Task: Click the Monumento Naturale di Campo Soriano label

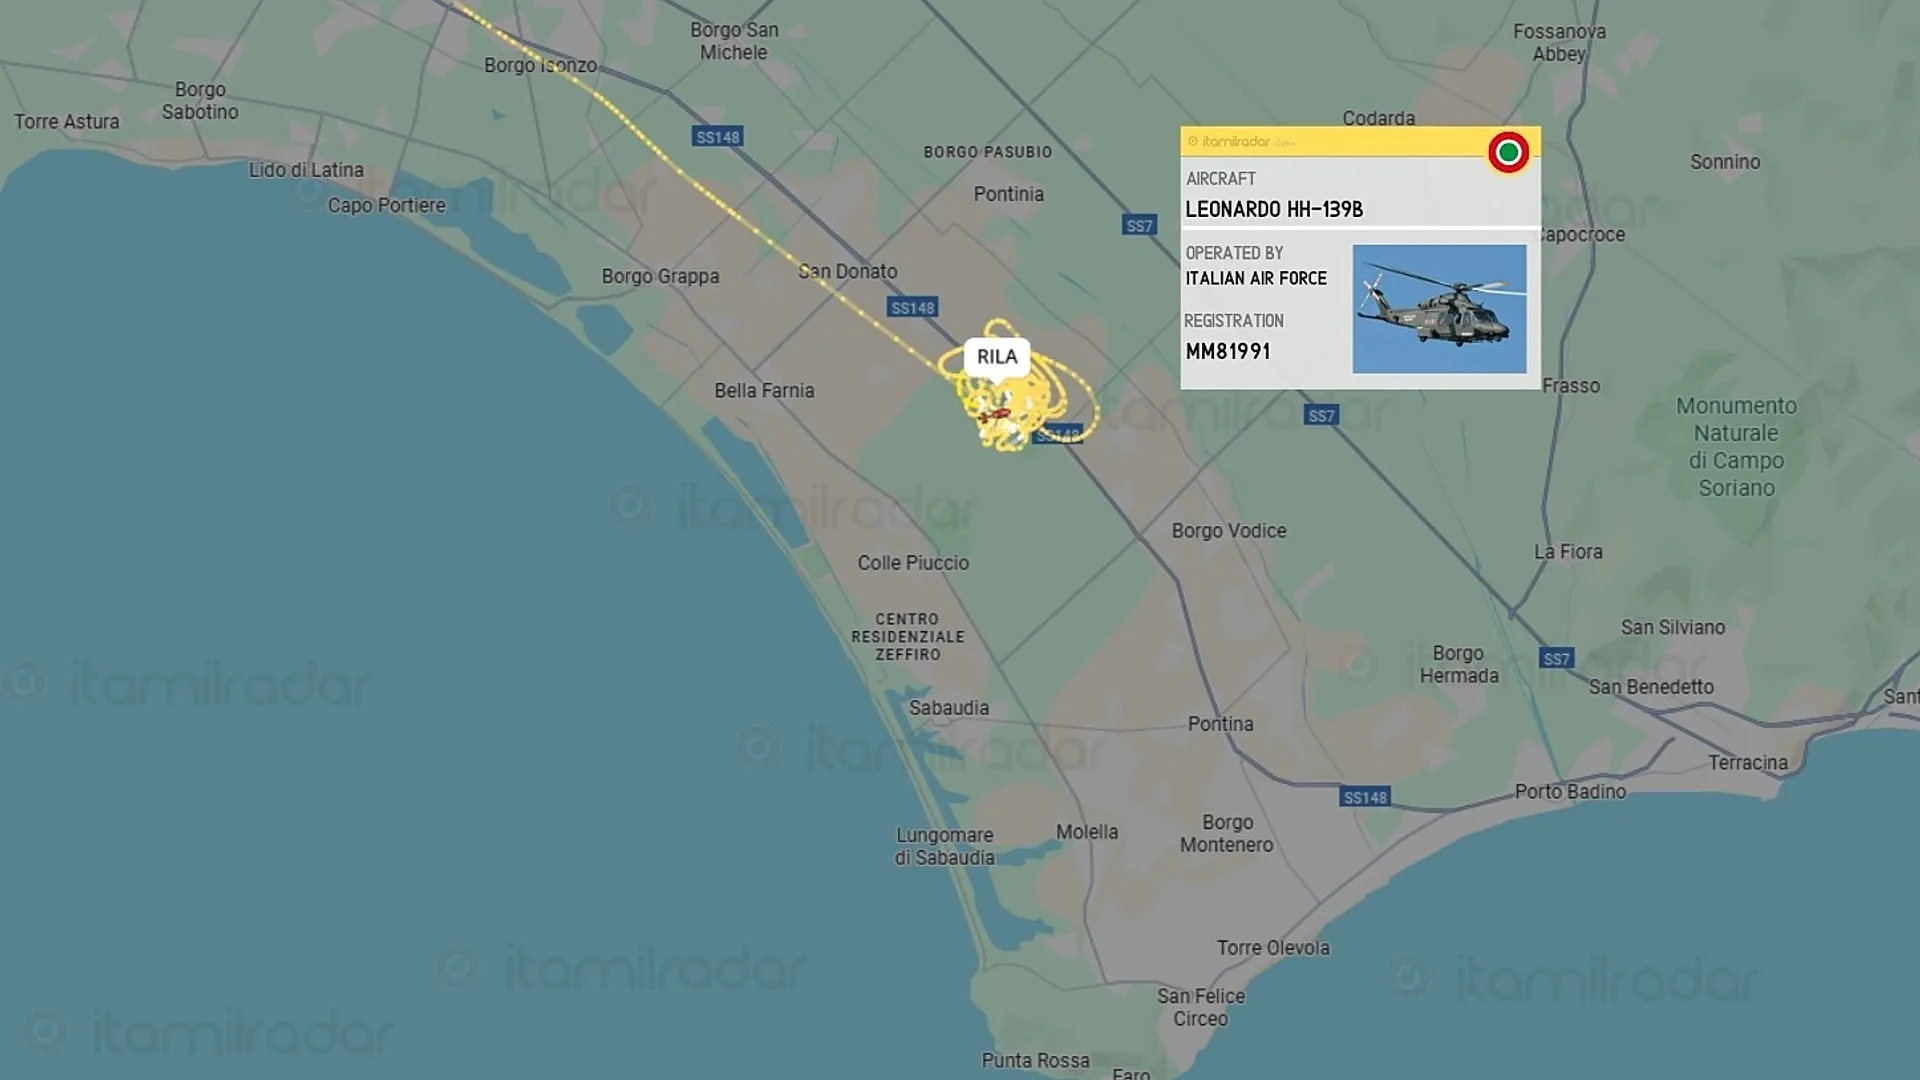Action: tap(1737, 447)
